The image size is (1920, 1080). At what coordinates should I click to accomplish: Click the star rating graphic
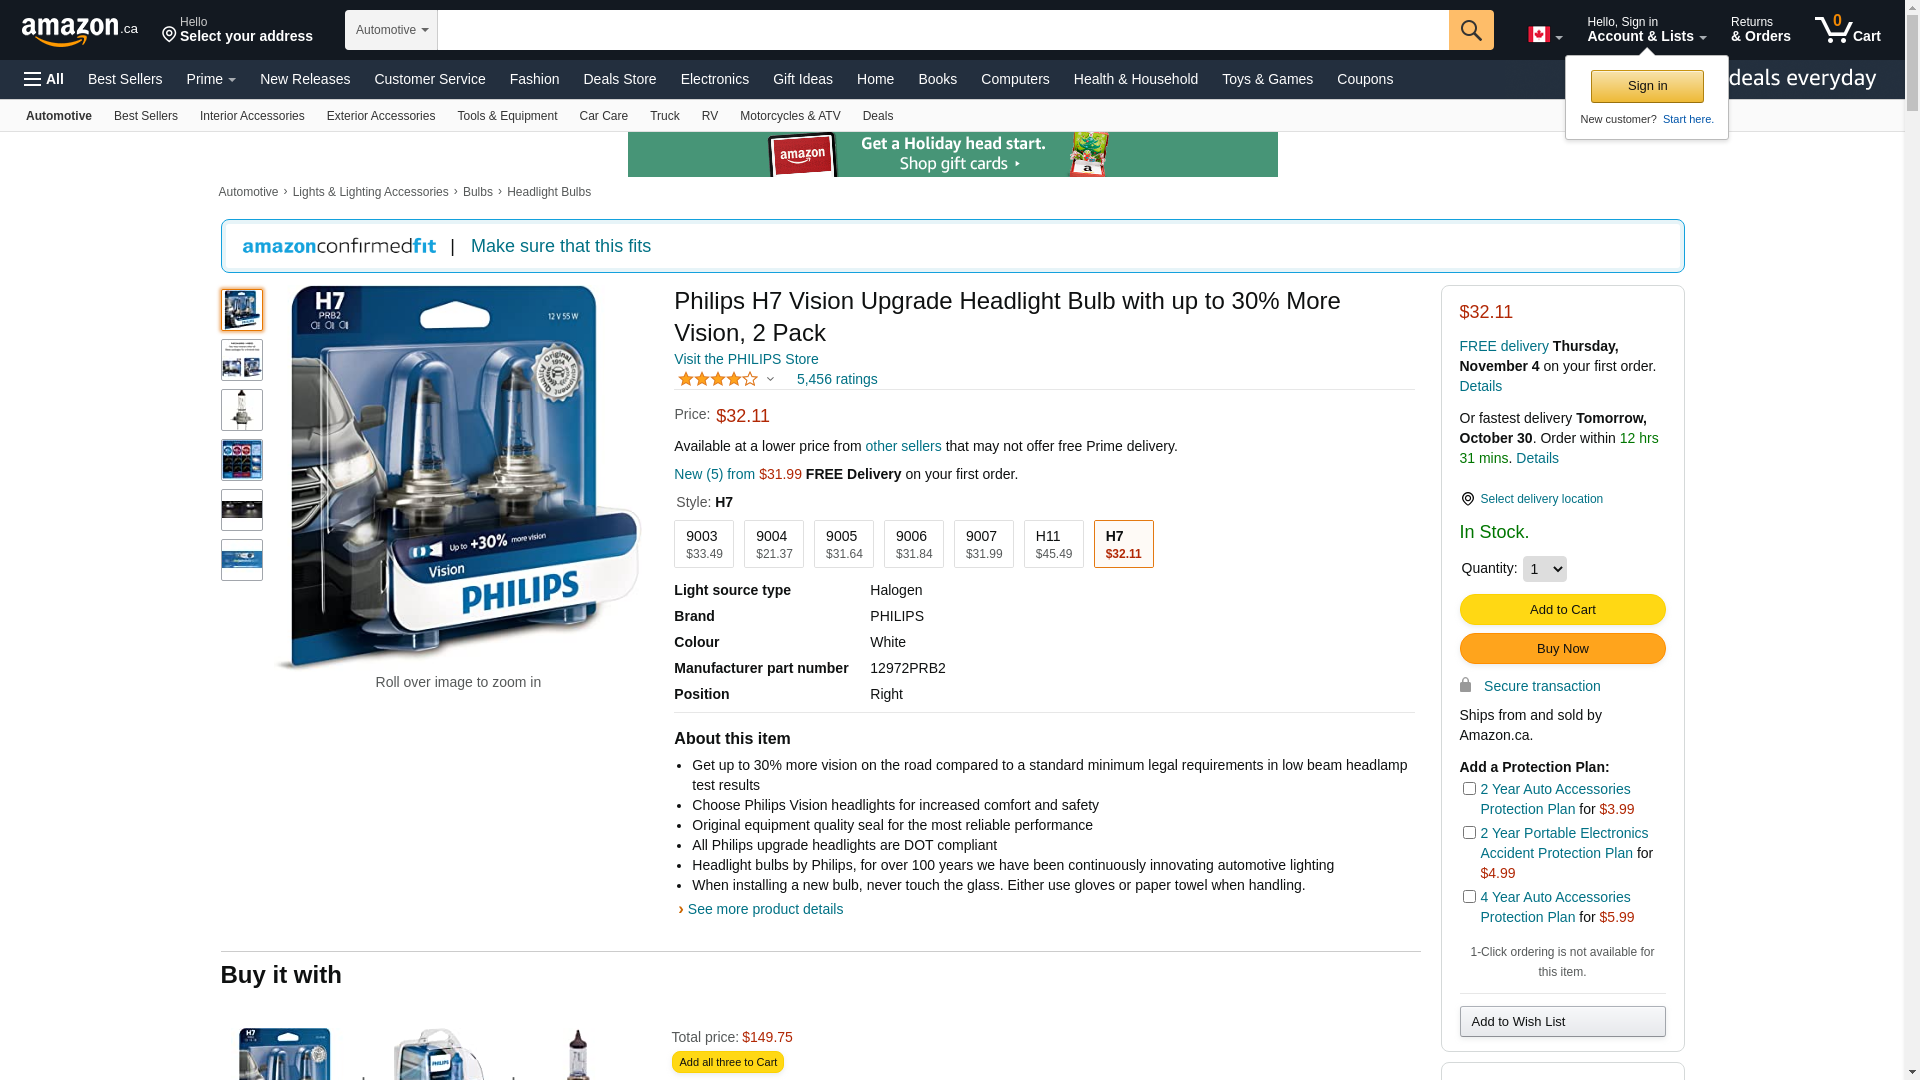(718, 379)
